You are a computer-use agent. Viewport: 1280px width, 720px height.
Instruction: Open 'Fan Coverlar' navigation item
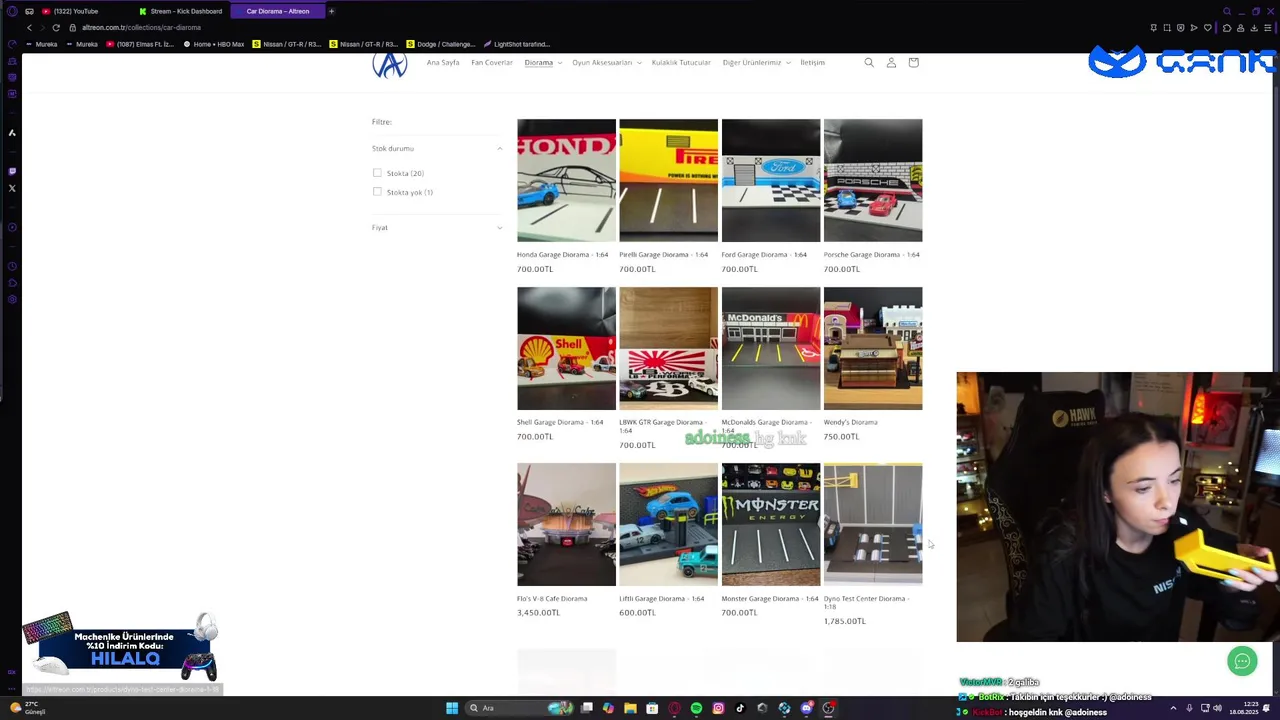point(492,63)
